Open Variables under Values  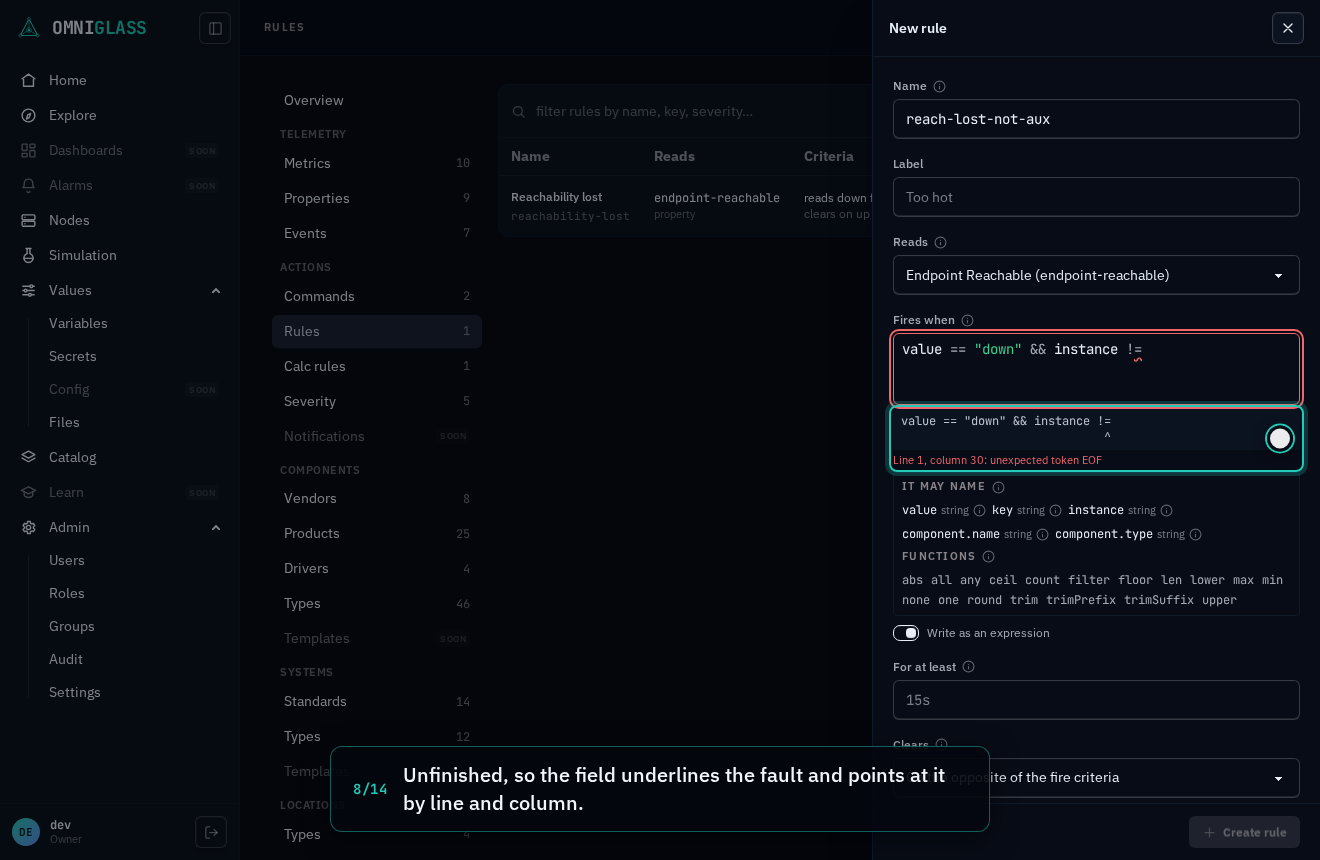coord(78,323)
